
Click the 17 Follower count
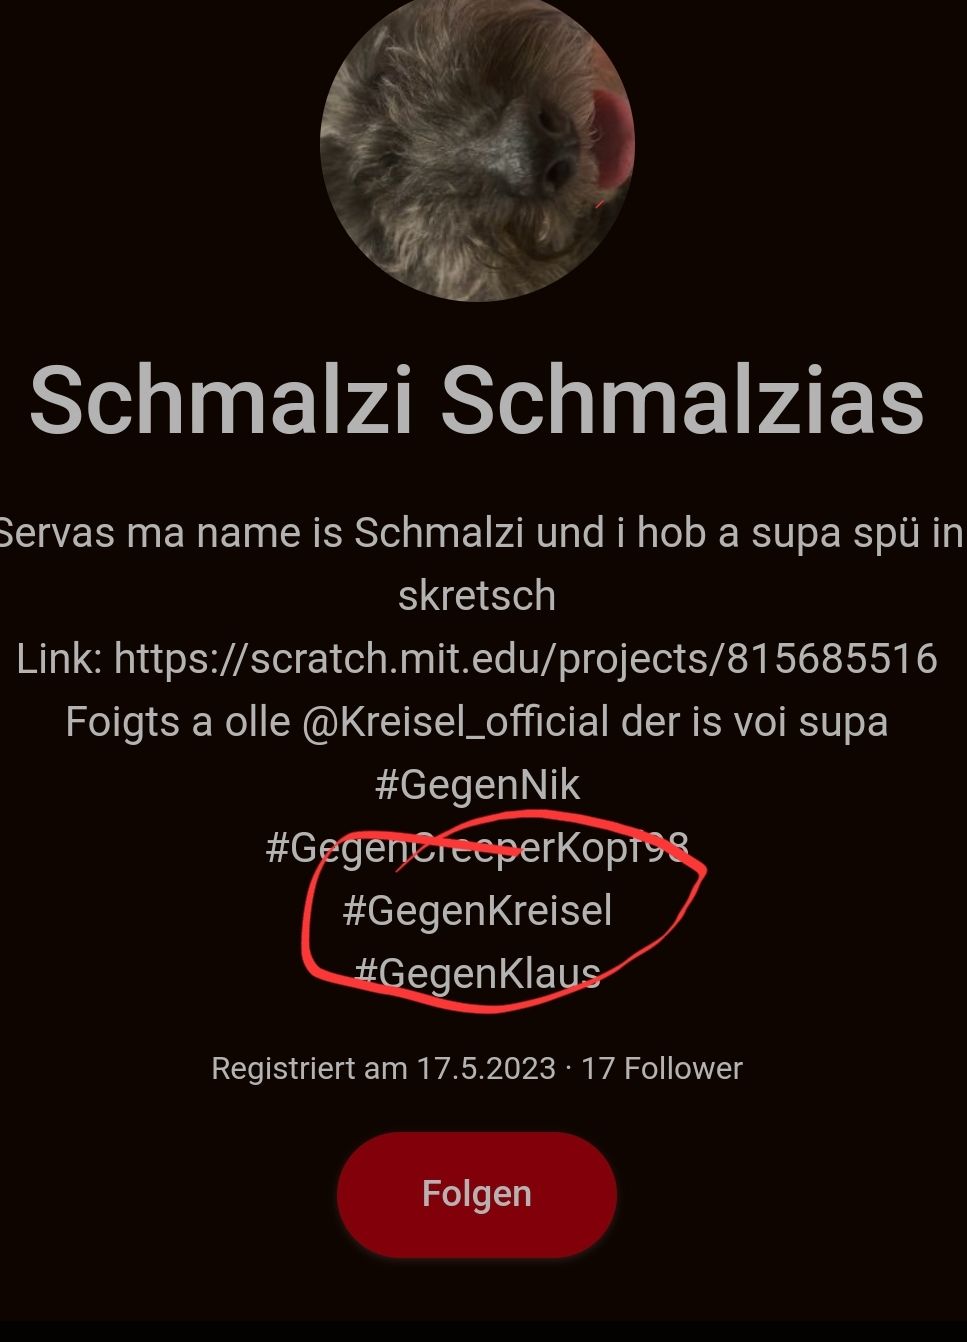(x=662, y=1069)
